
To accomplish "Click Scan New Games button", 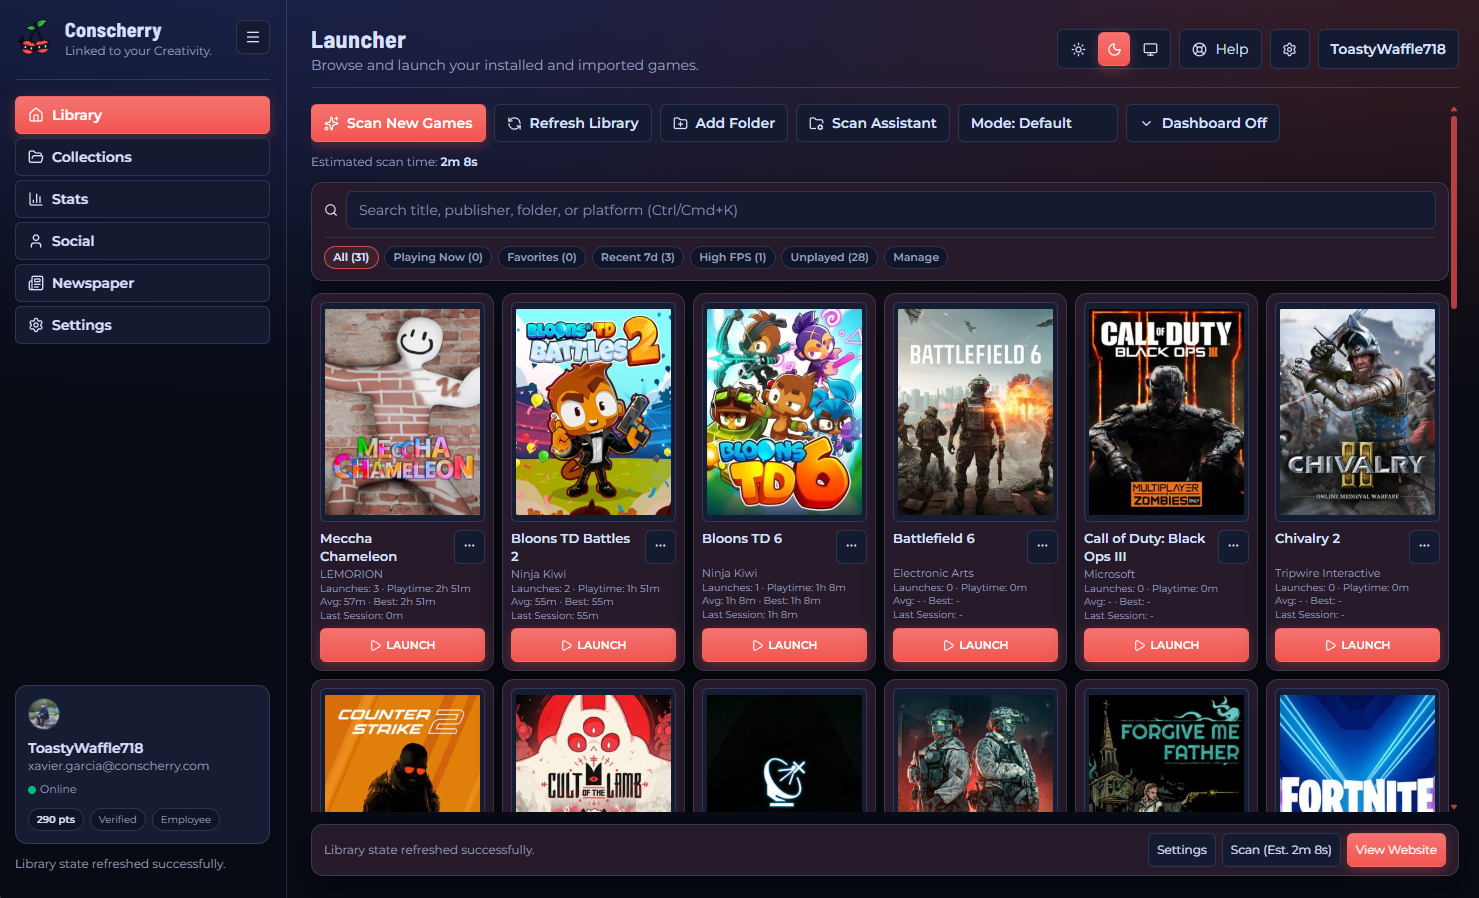I will pos(398,123).
